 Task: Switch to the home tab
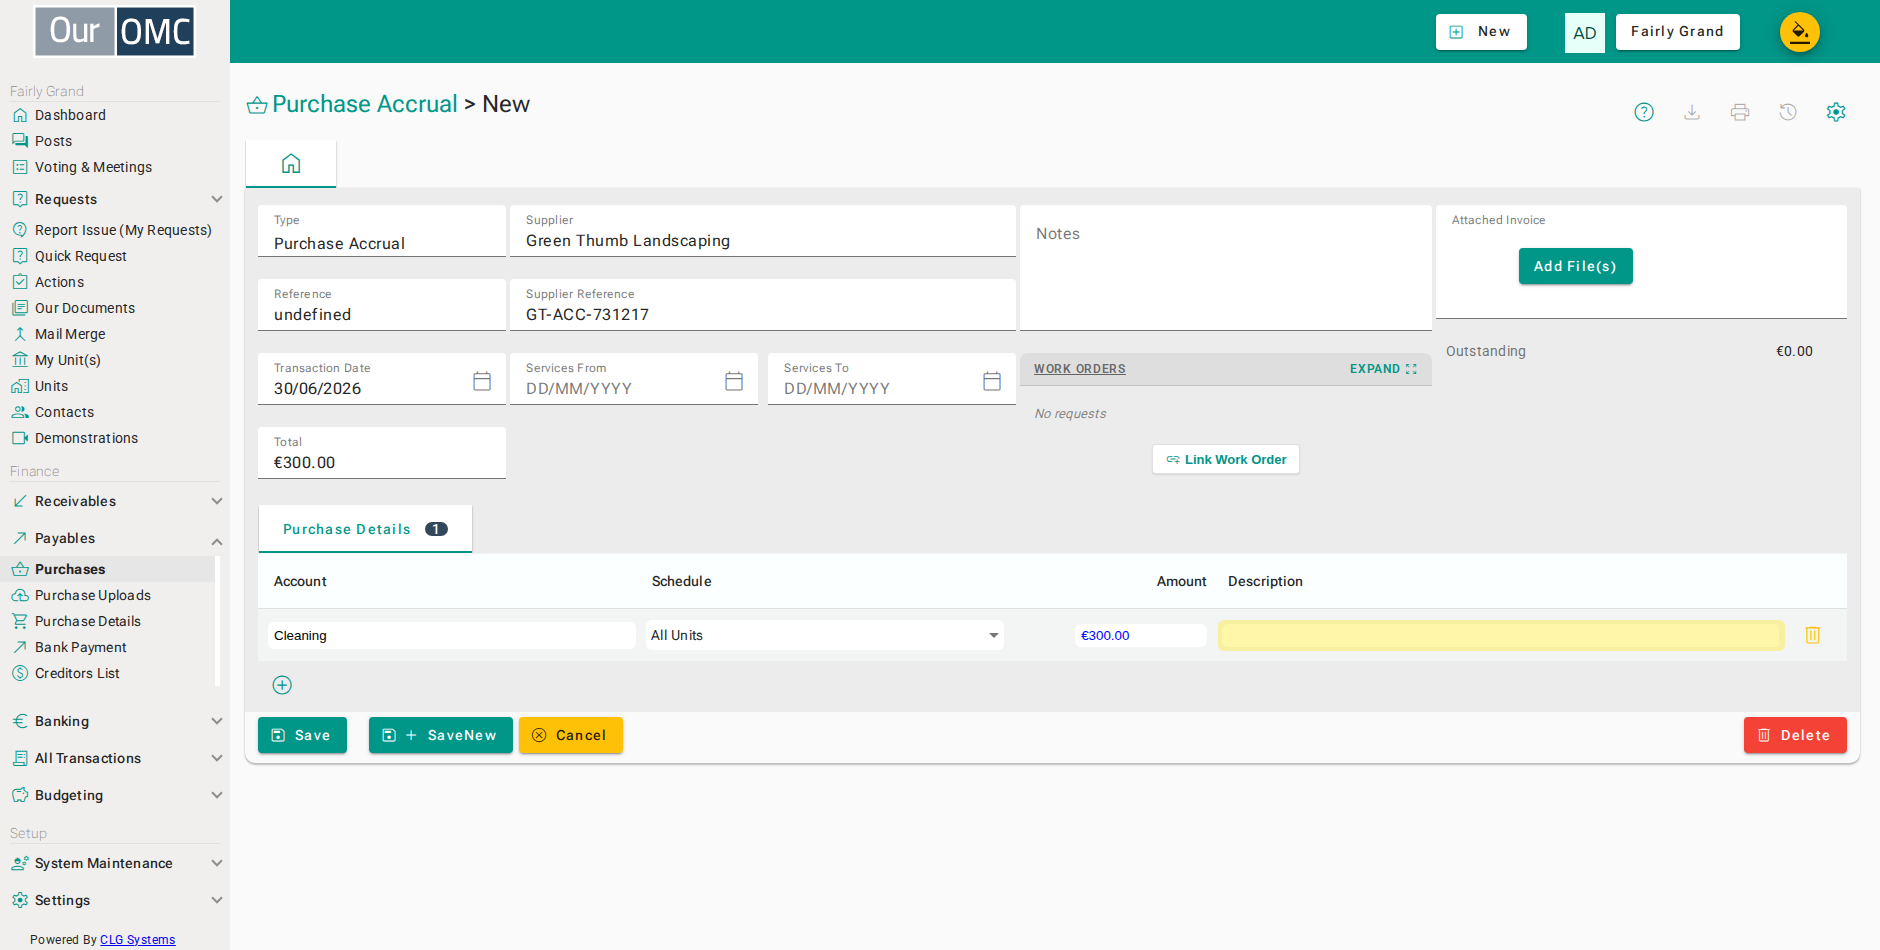(x=291, y=164)
